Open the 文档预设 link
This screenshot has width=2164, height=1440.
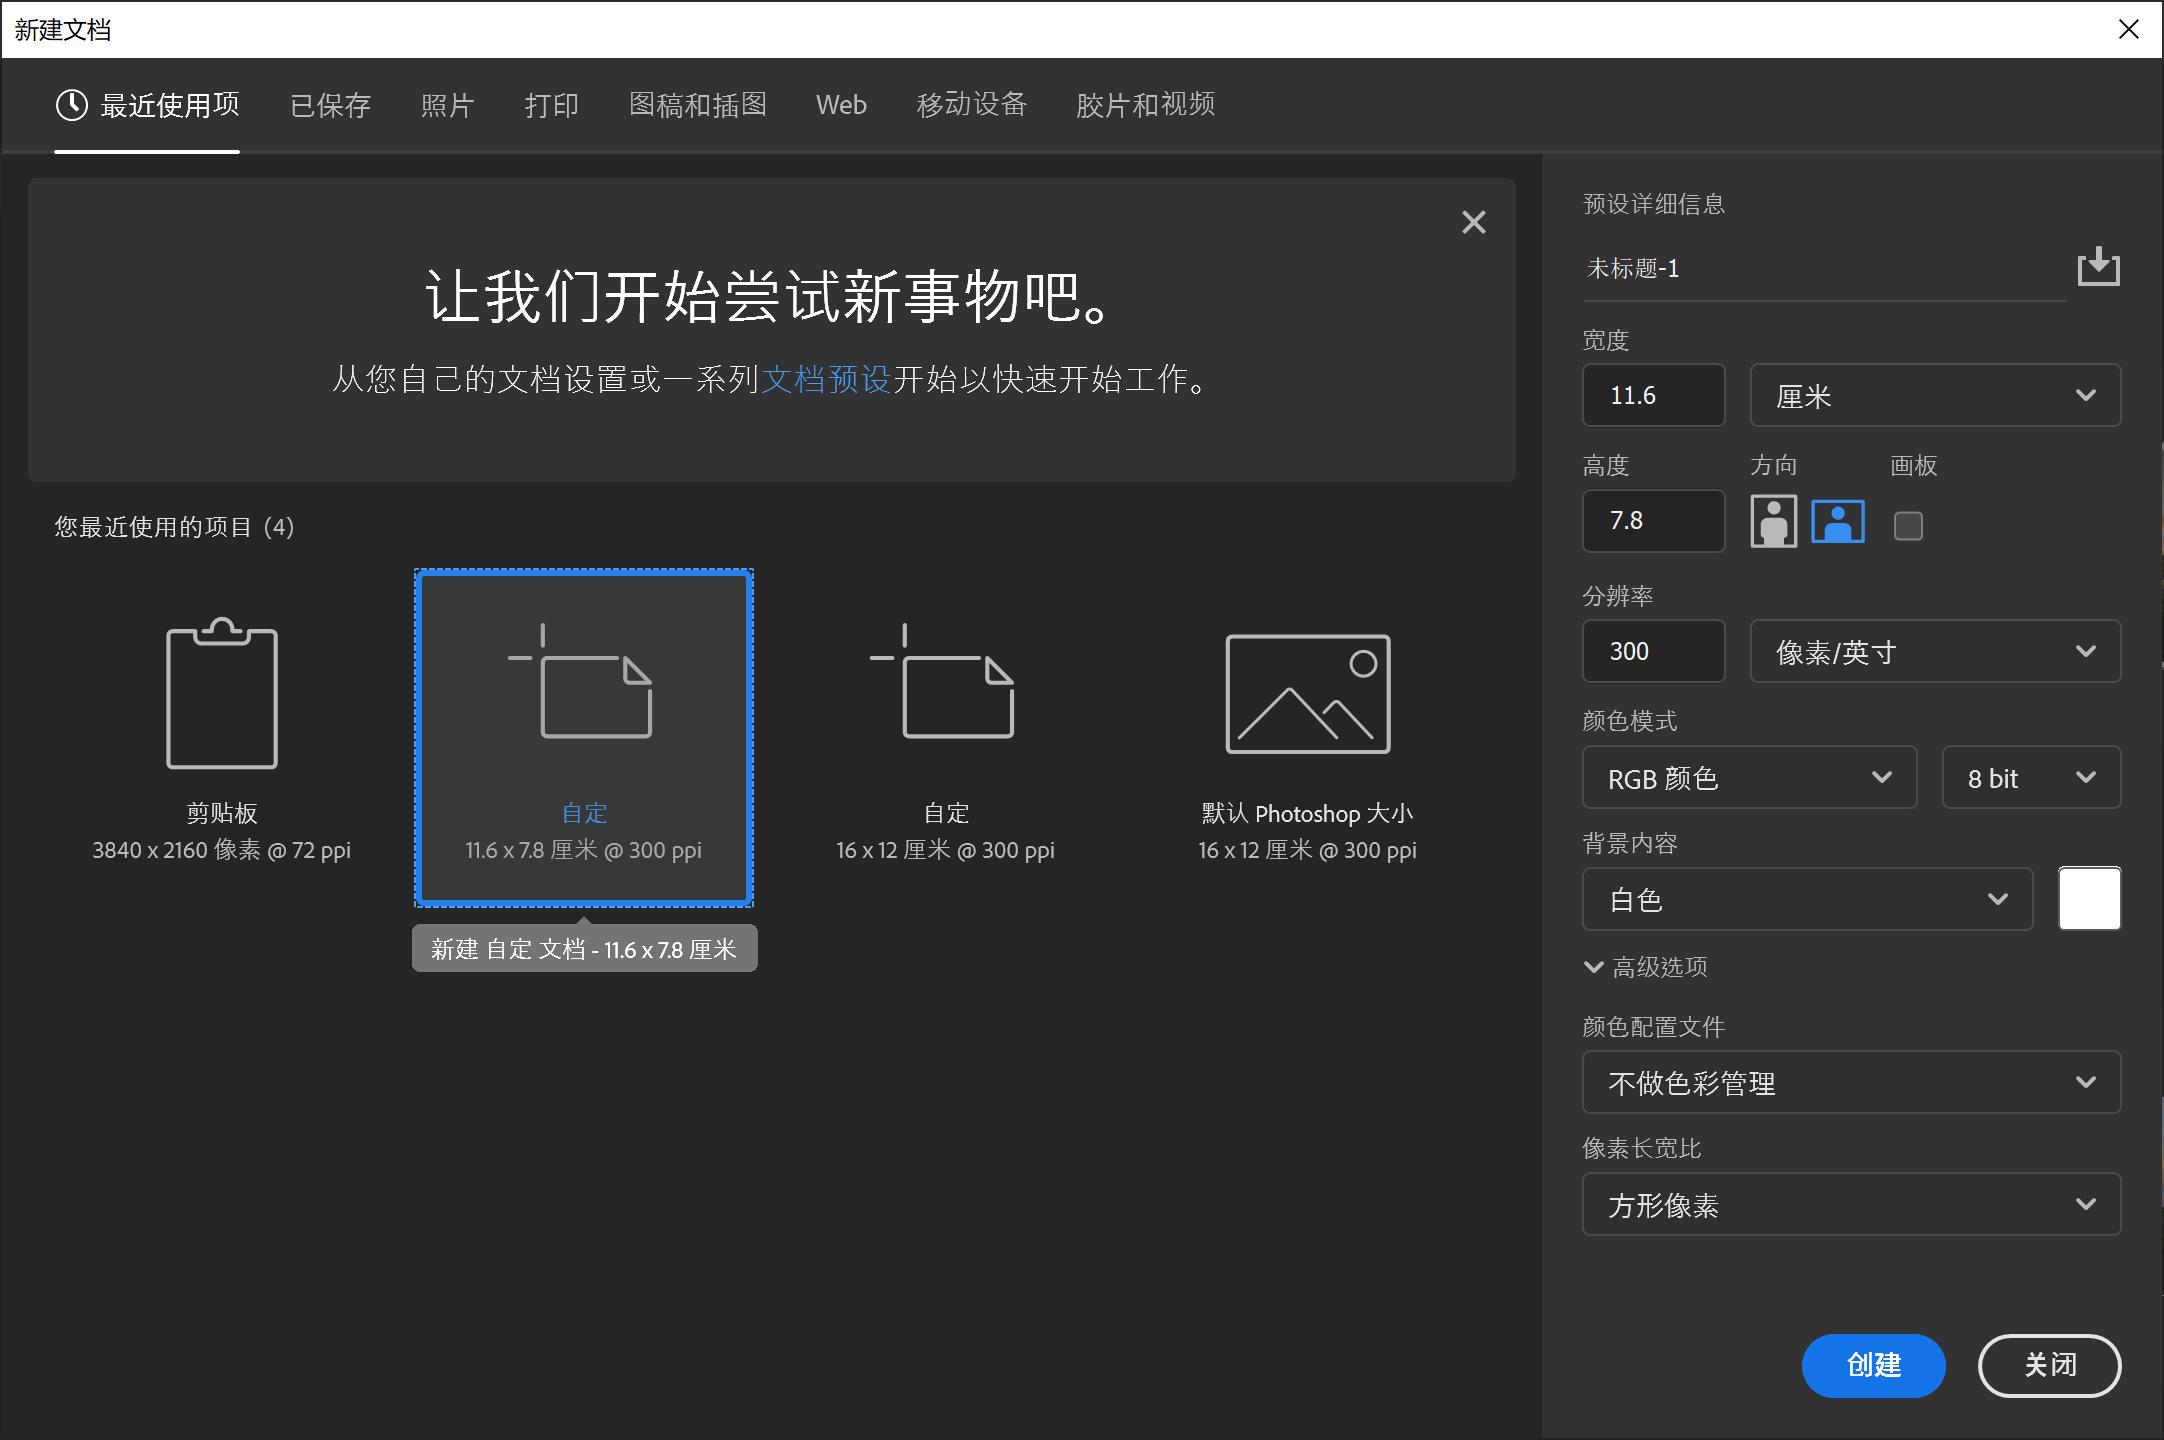point(826,379)
